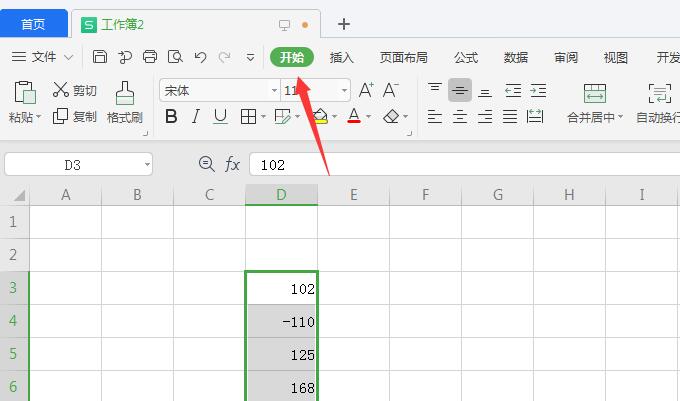Image resolution: width=680 pixels, height=401 pixels.
Task: Switch to the 审阅 ribbon tab
Action: tap(566, 57)
